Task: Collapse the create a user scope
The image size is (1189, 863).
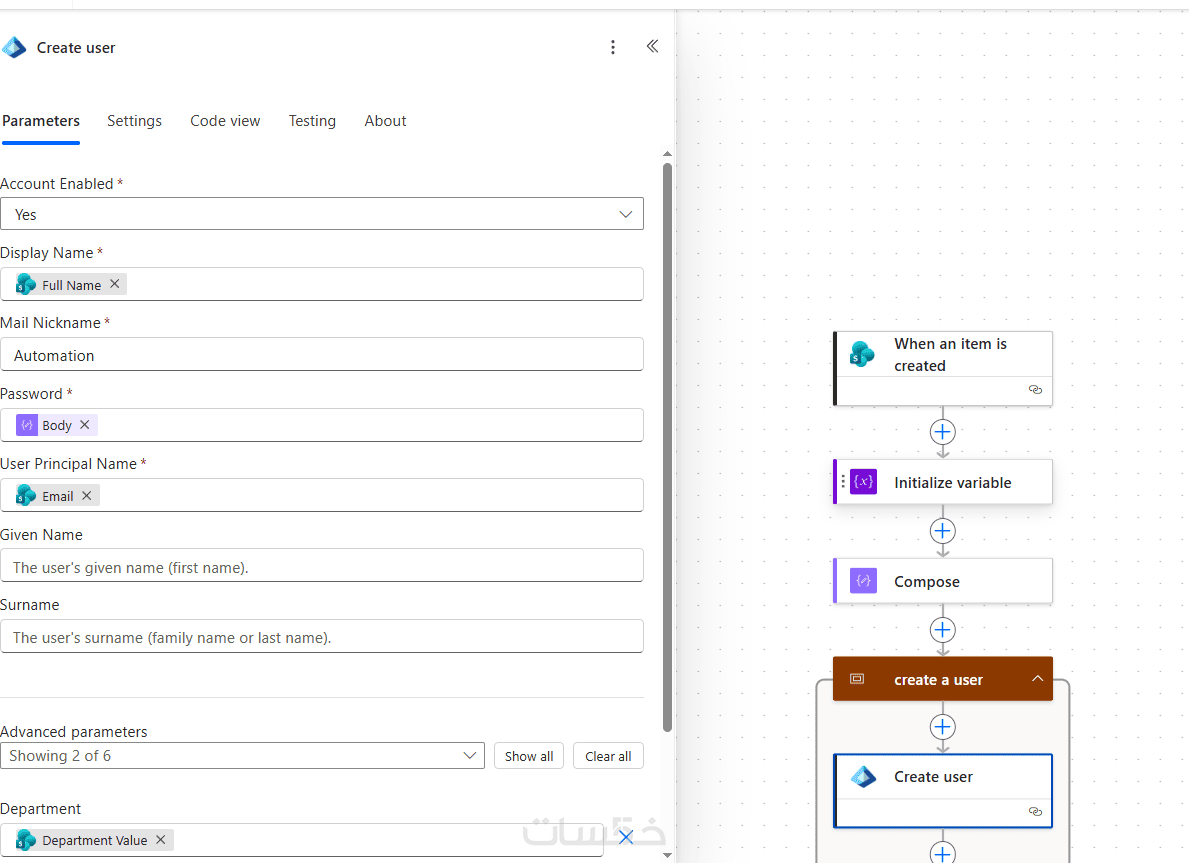Action: pyautogui.click(x=1037, y=679)
